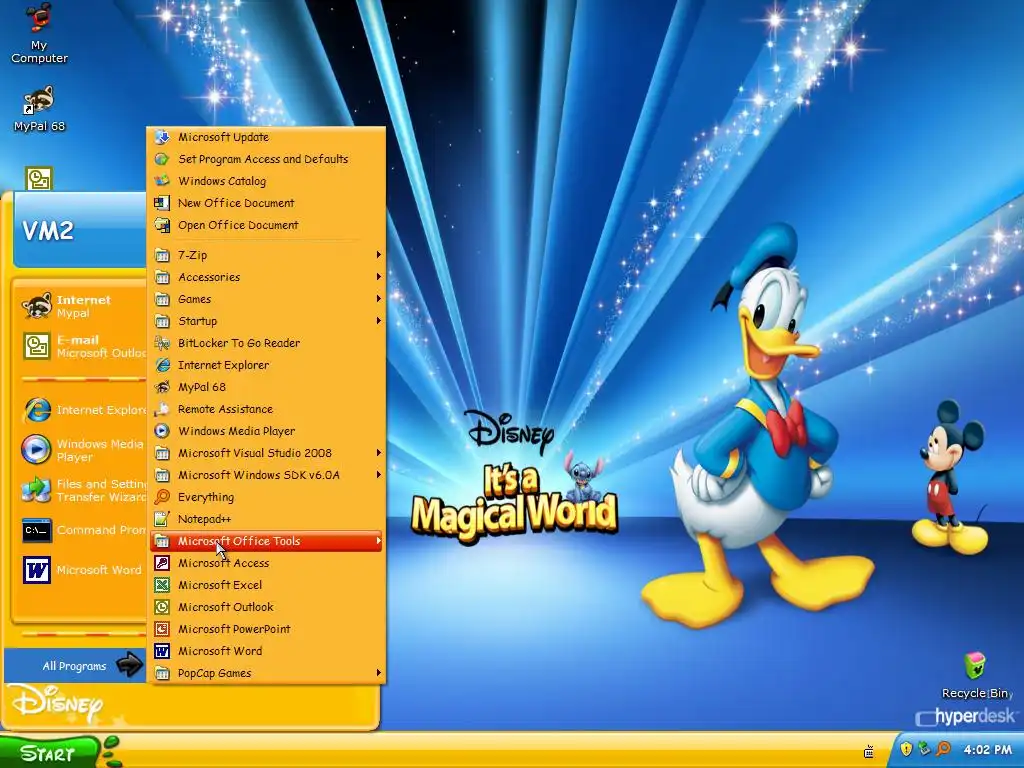Image resolution: width=1024 pixels, height=768 pixels.
Task: Expand the Accessories submenu arrow
Action: click(x=378, y=277)
